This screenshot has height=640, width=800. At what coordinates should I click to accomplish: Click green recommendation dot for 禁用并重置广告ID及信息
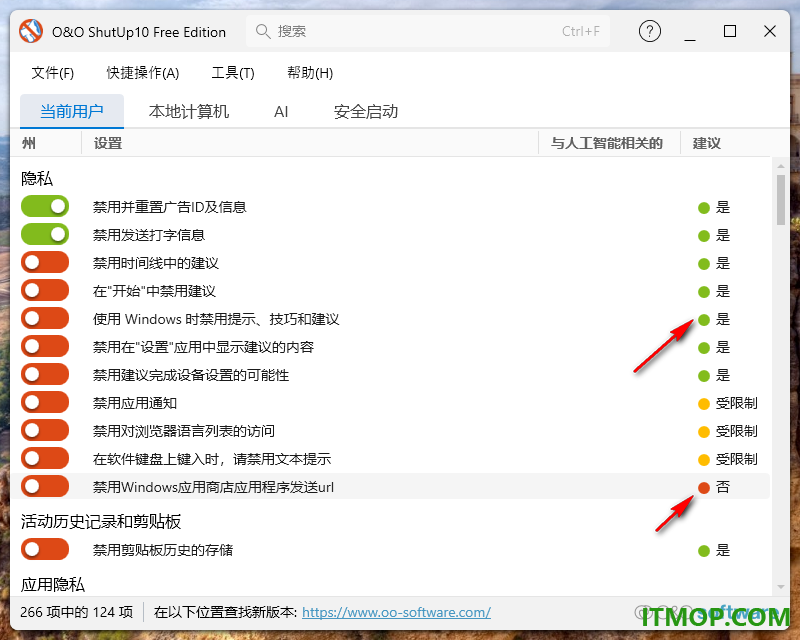coord(704,208)
